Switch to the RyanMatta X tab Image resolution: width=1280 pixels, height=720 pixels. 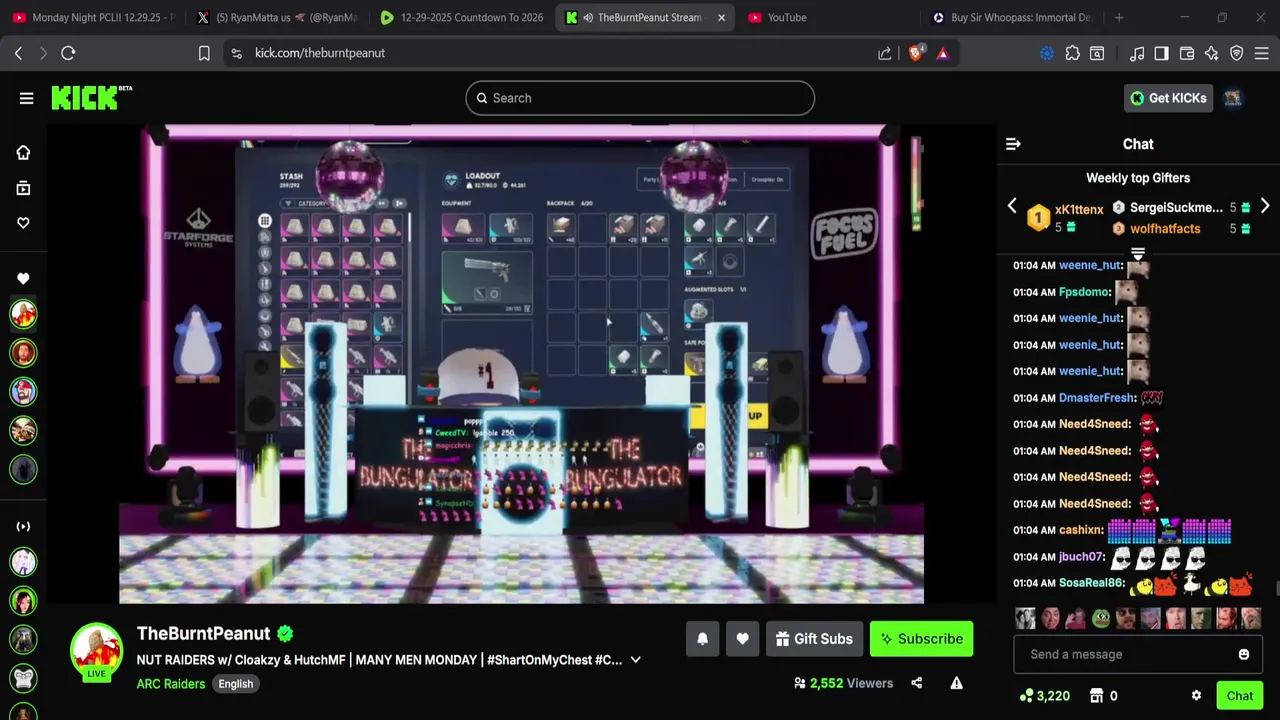(x=277, y=17)
